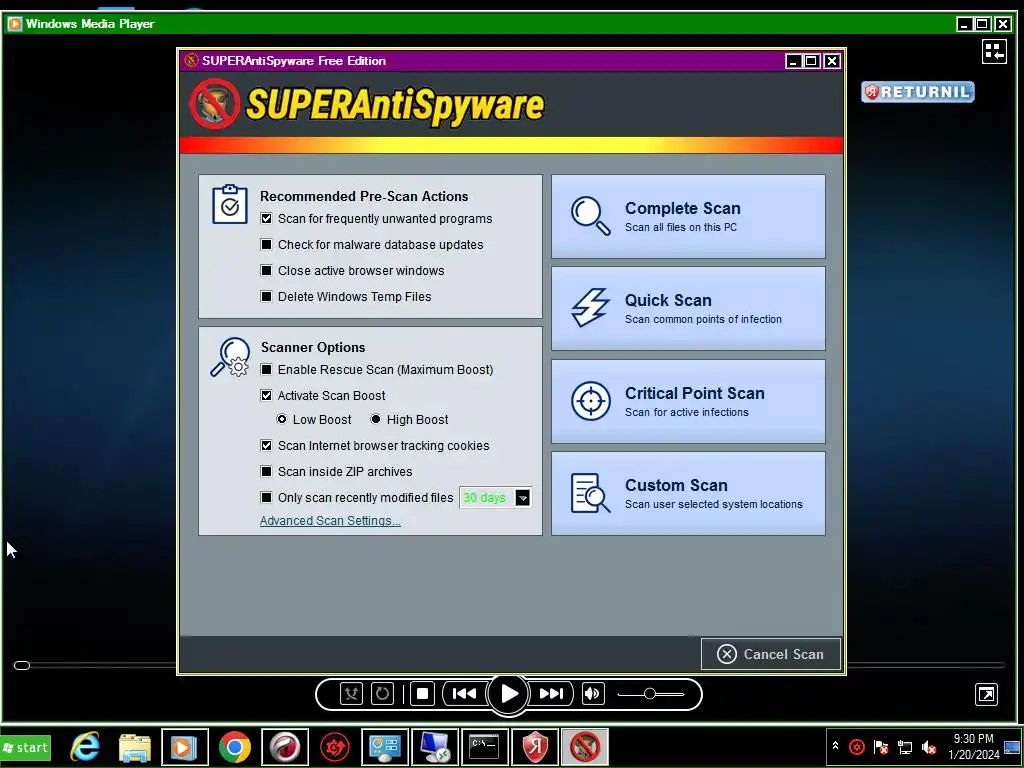Toggle Scan for frequently unwanted programs

tap(266, 218)
